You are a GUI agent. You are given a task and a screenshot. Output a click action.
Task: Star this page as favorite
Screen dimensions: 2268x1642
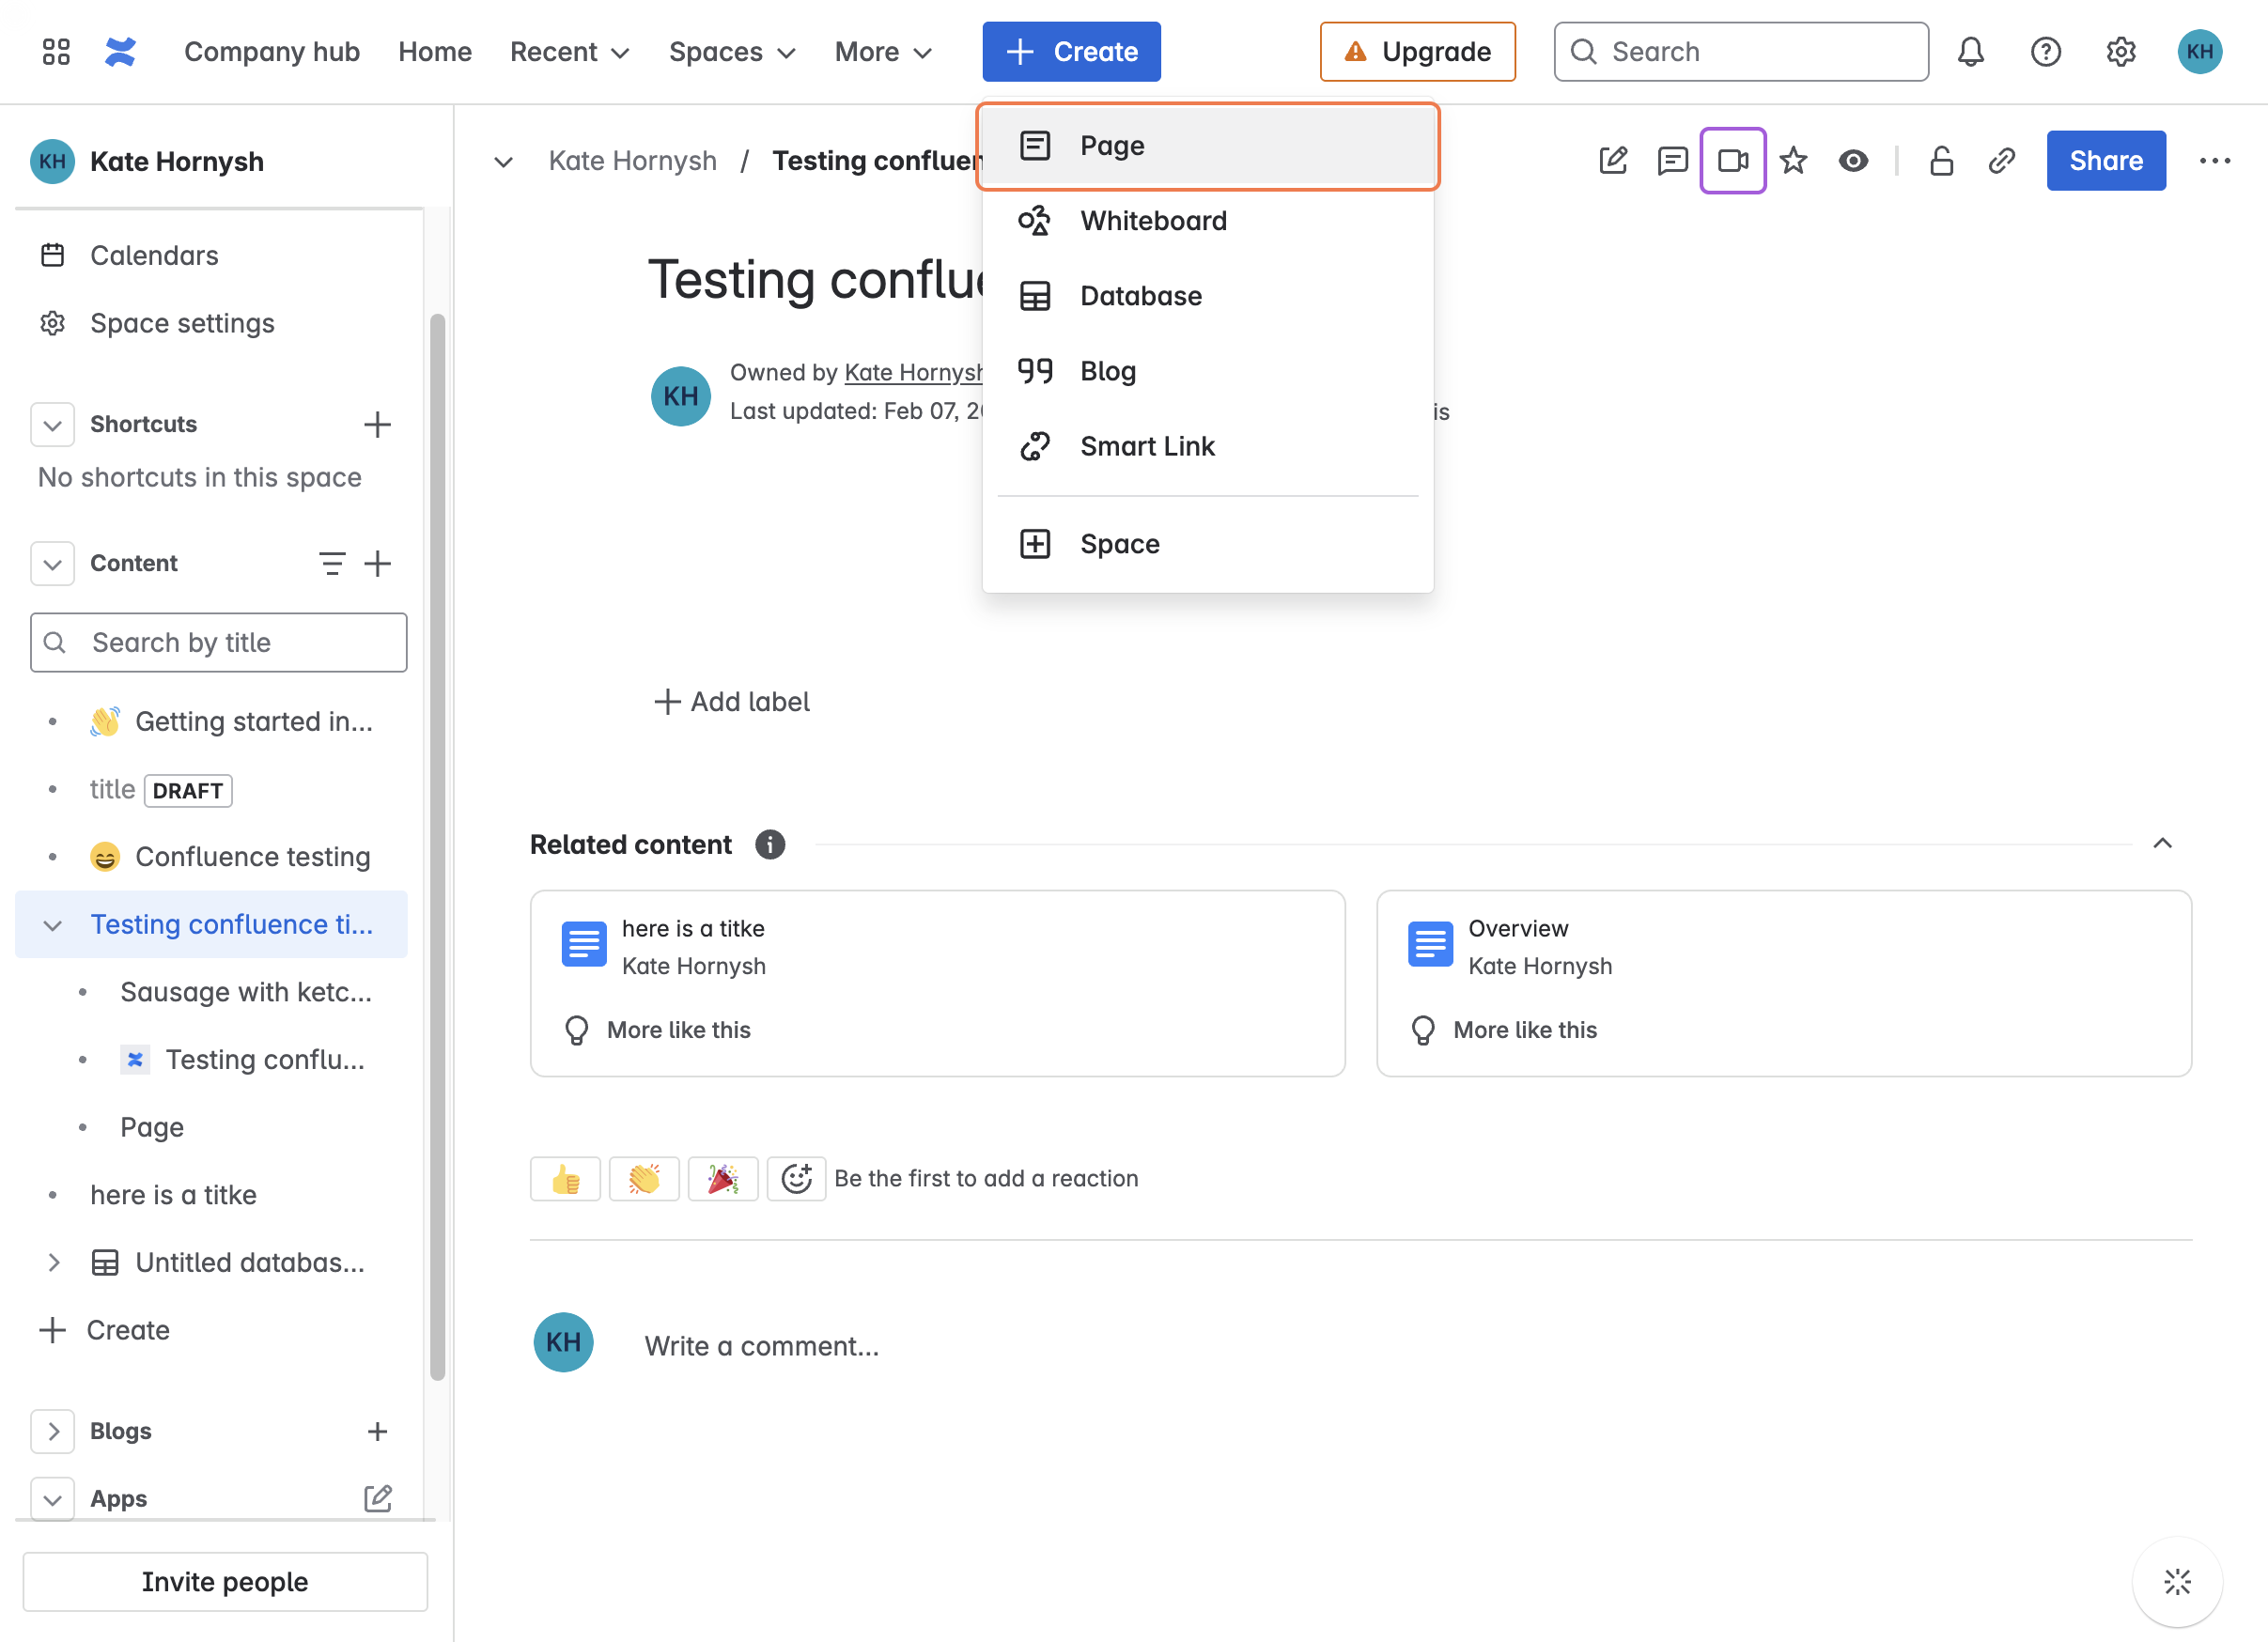pos(1793,160)
